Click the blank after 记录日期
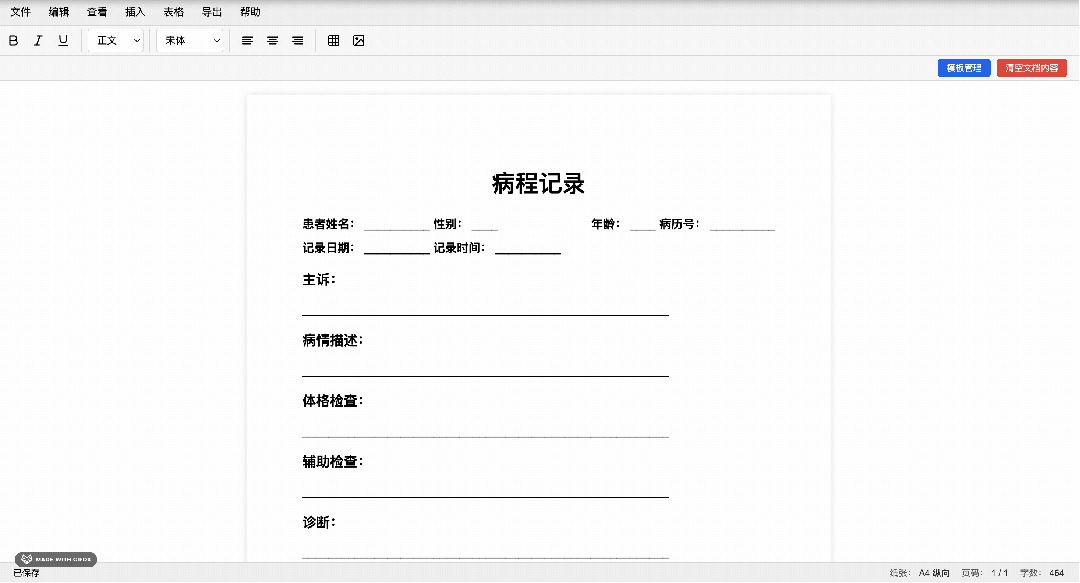 397,249
